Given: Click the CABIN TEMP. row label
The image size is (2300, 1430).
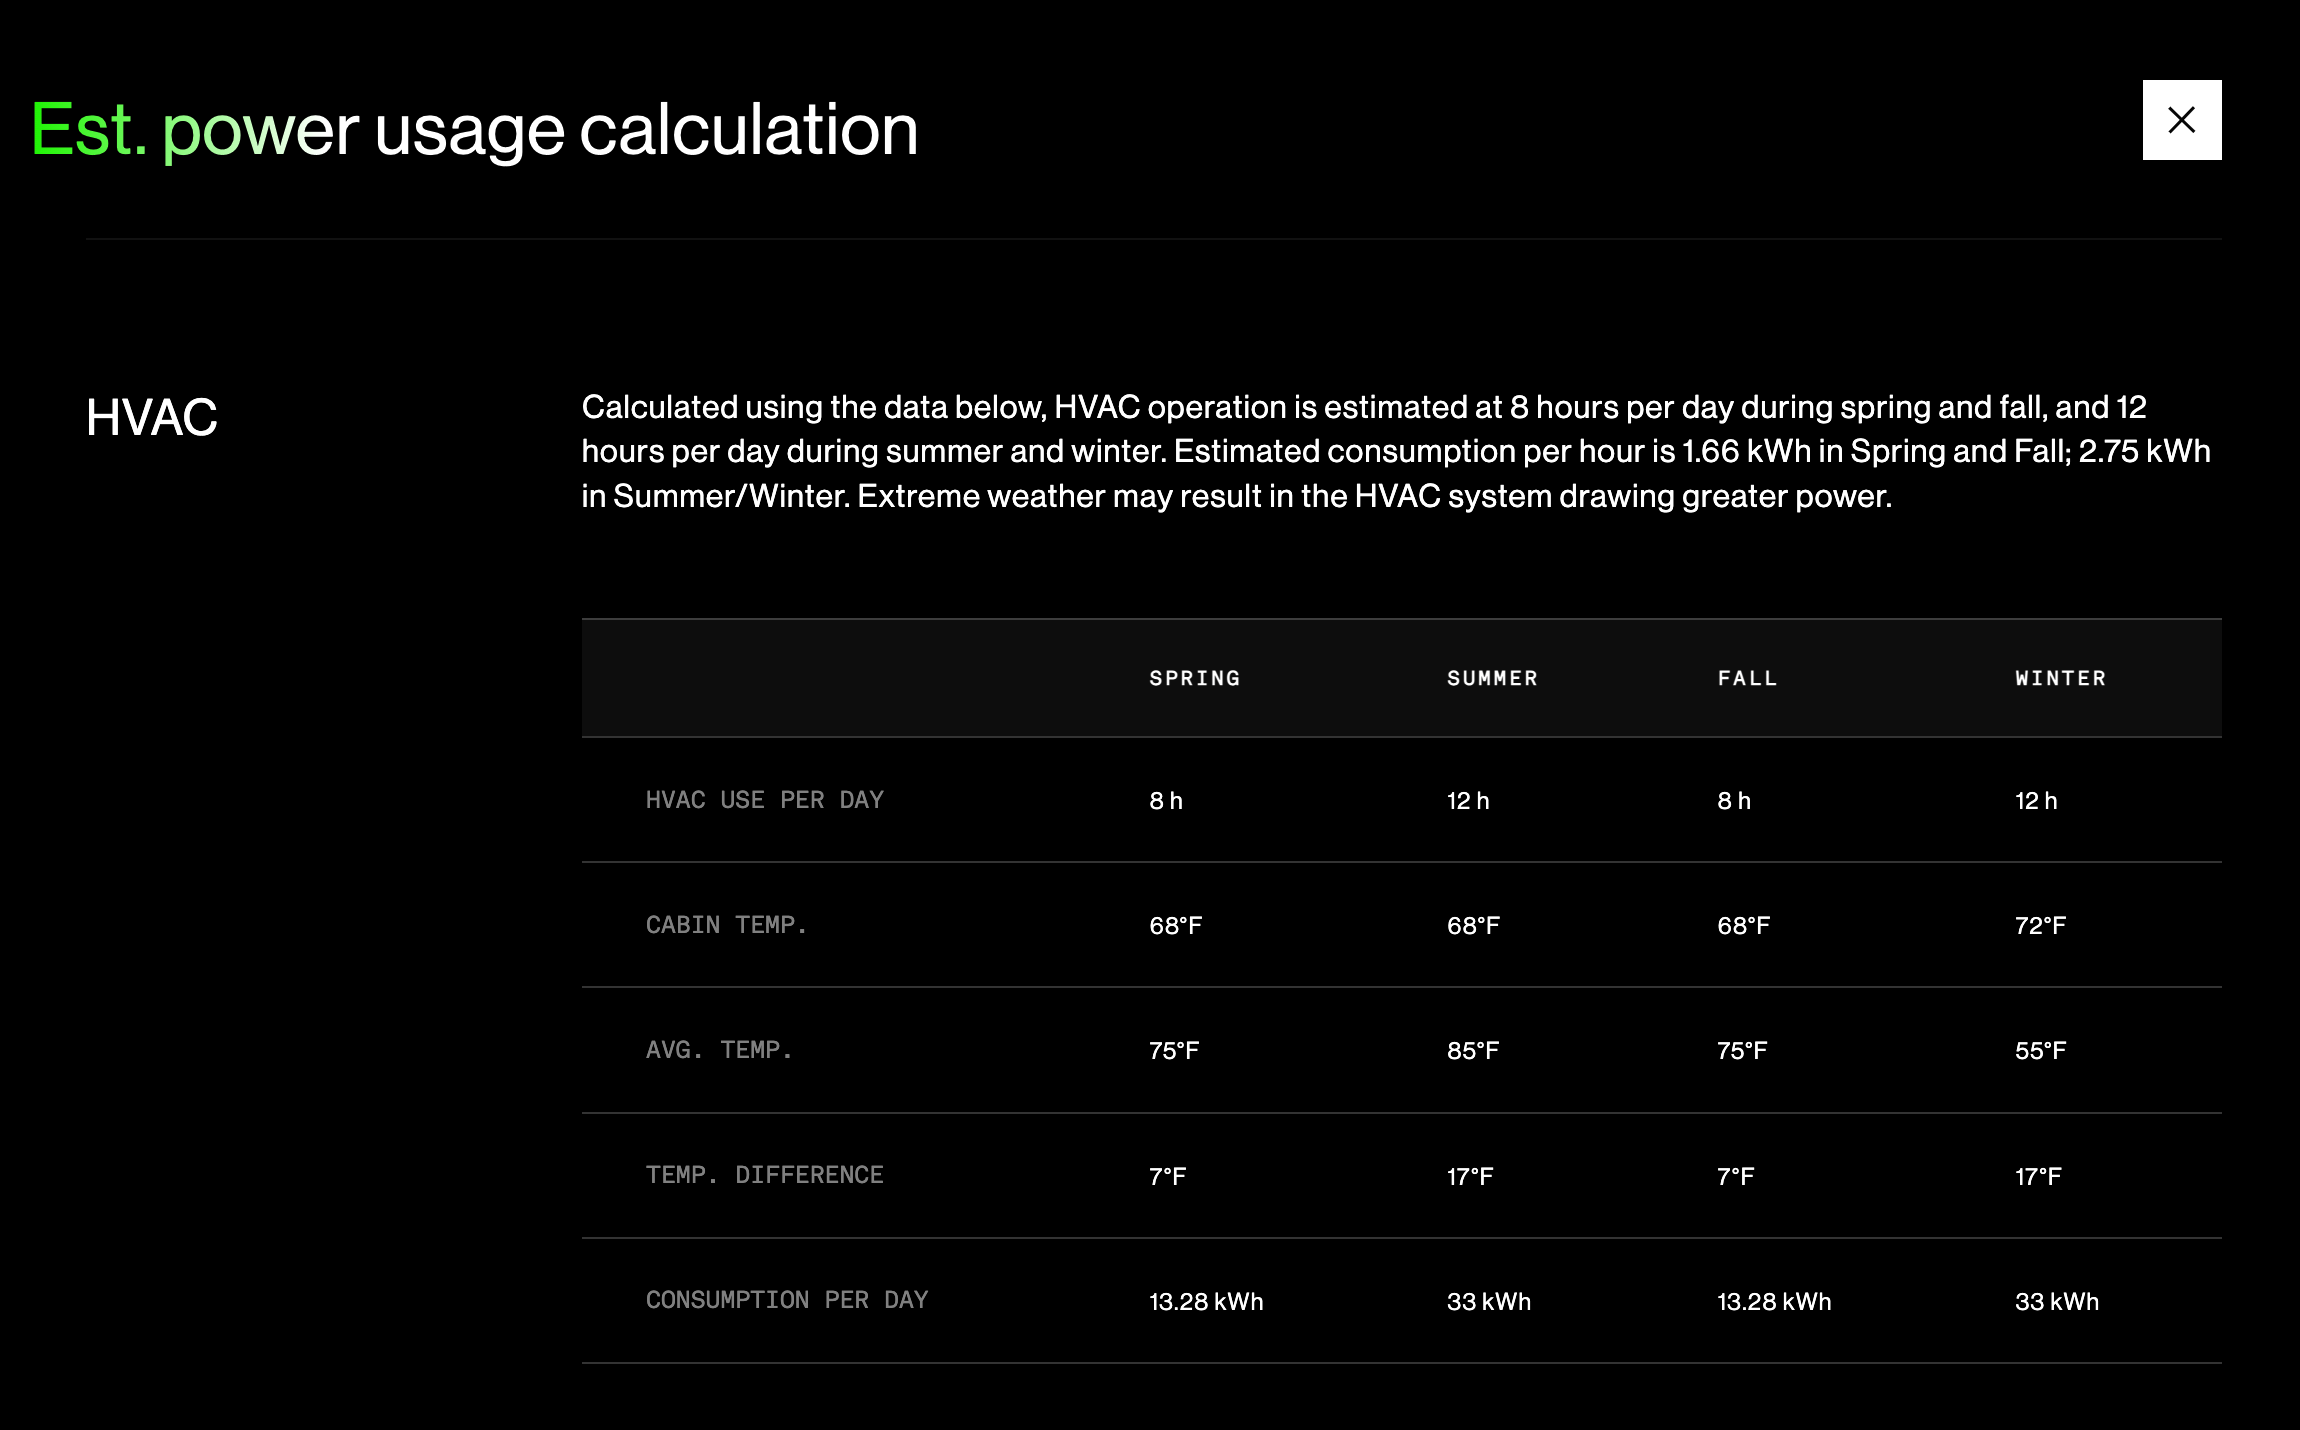Looking at the screenshot, I should click(x=725, y=925).
